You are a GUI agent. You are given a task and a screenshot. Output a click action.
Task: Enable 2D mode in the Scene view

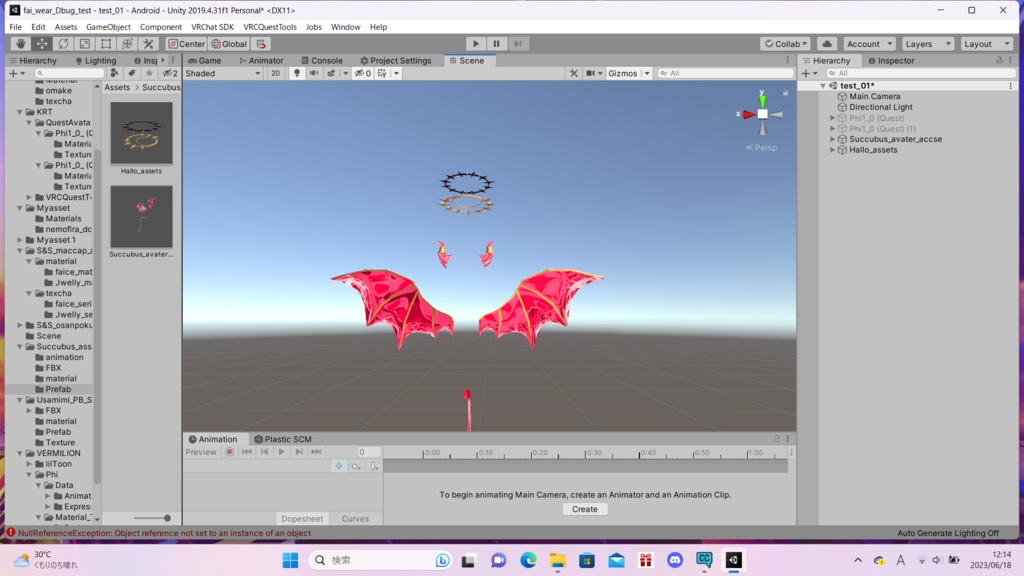(x=274, y=72)
